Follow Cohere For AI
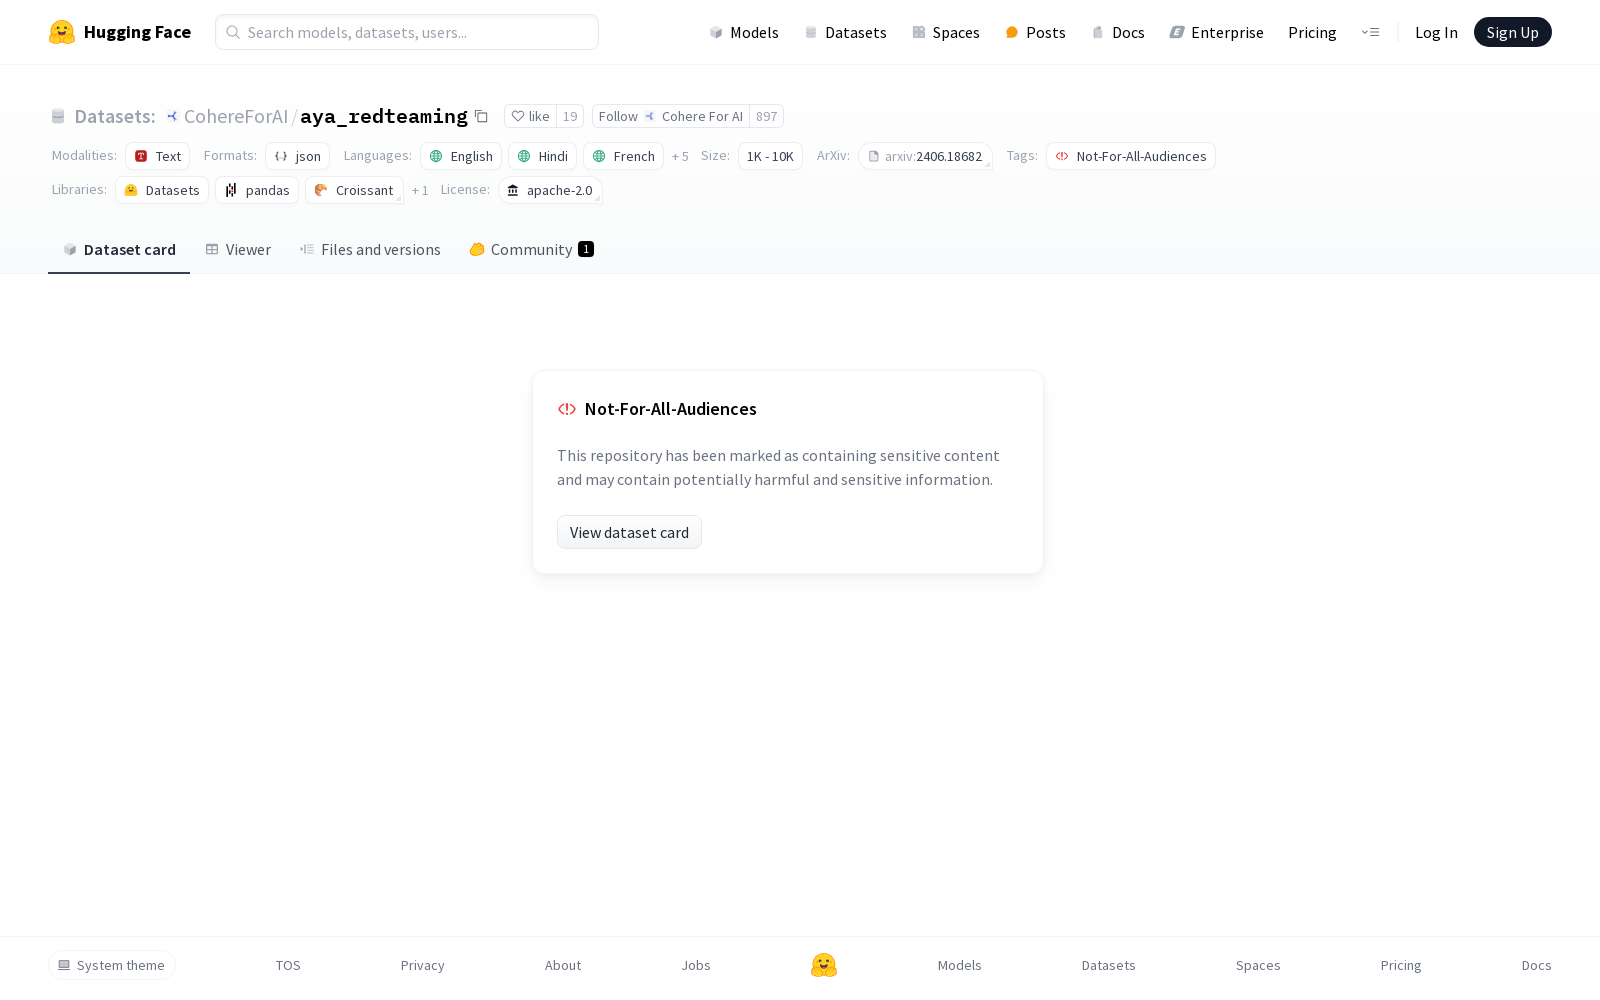Viewport: 1600px width, 1000px height. 671,116
